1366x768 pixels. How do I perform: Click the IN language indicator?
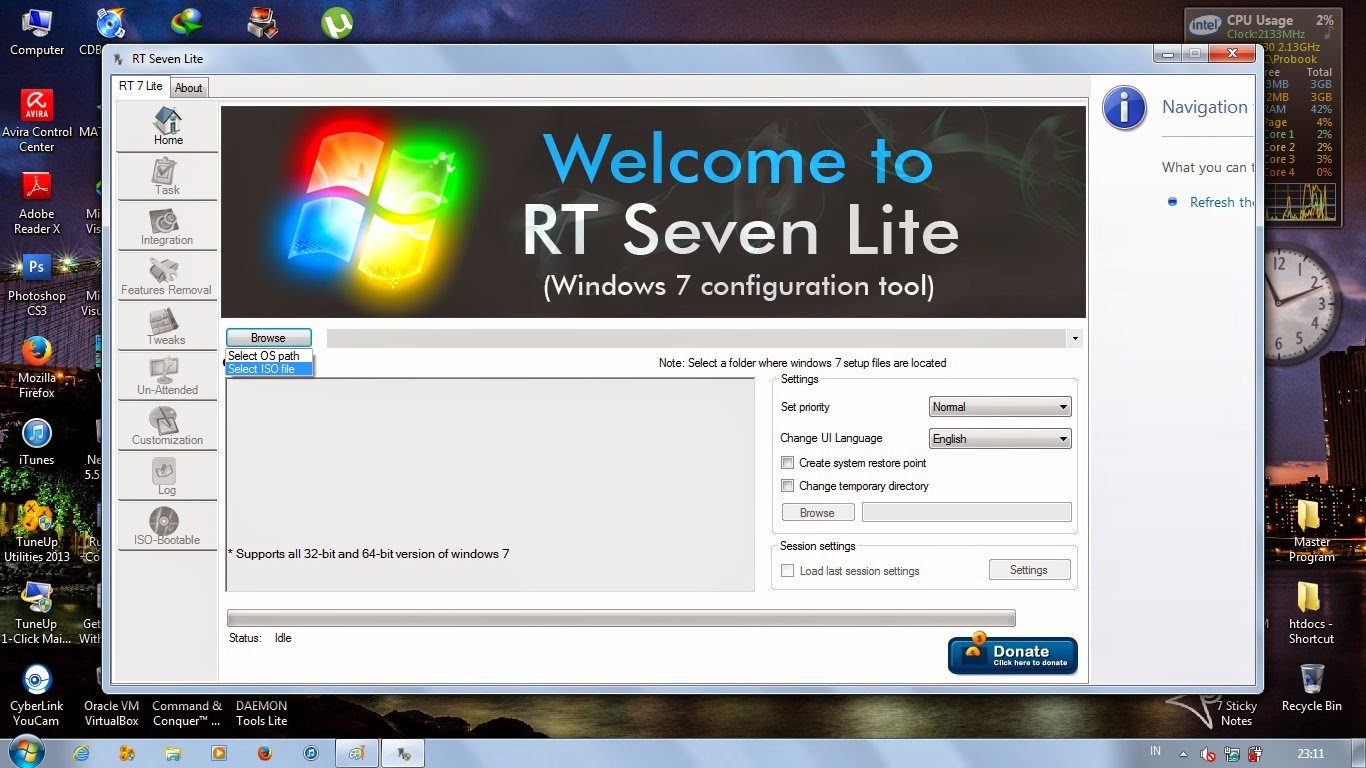[1155, 751]
